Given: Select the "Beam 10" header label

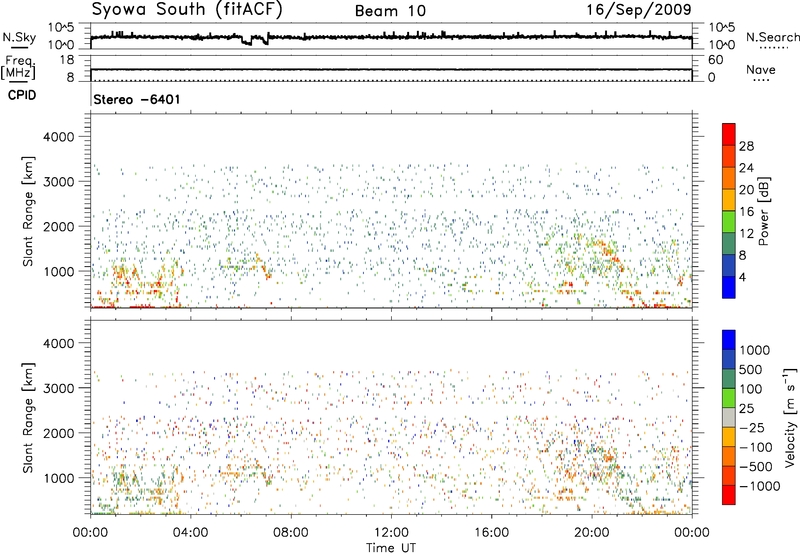Looking at the screenshot, I should tap(390, 11).
